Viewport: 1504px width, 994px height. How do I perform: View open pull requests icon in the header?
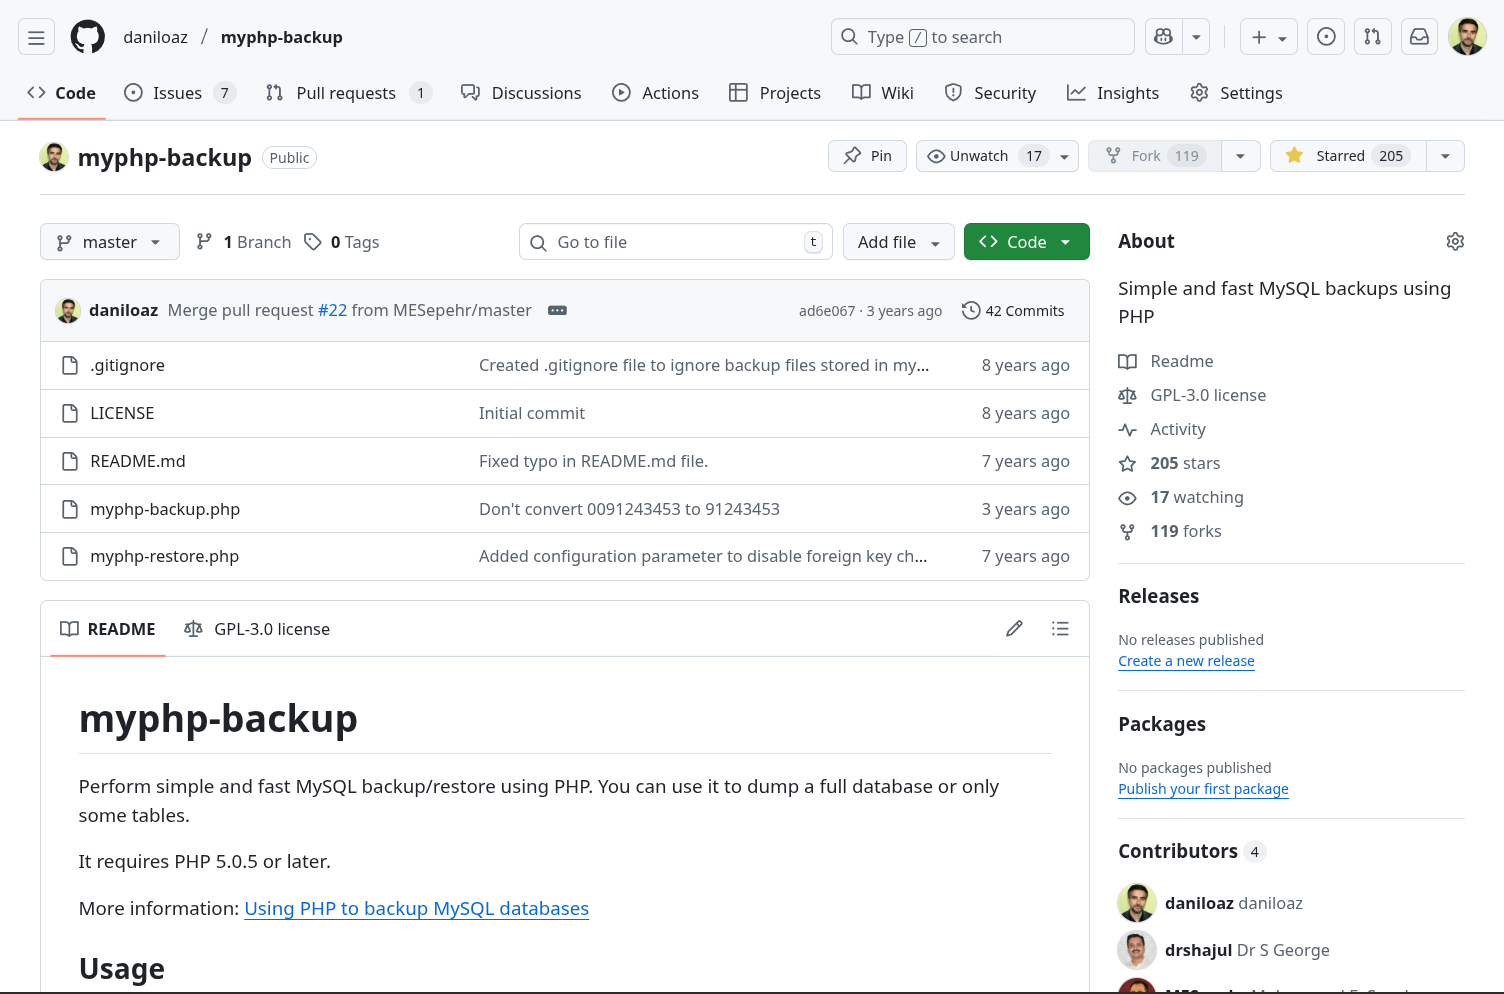[1372, 36]
